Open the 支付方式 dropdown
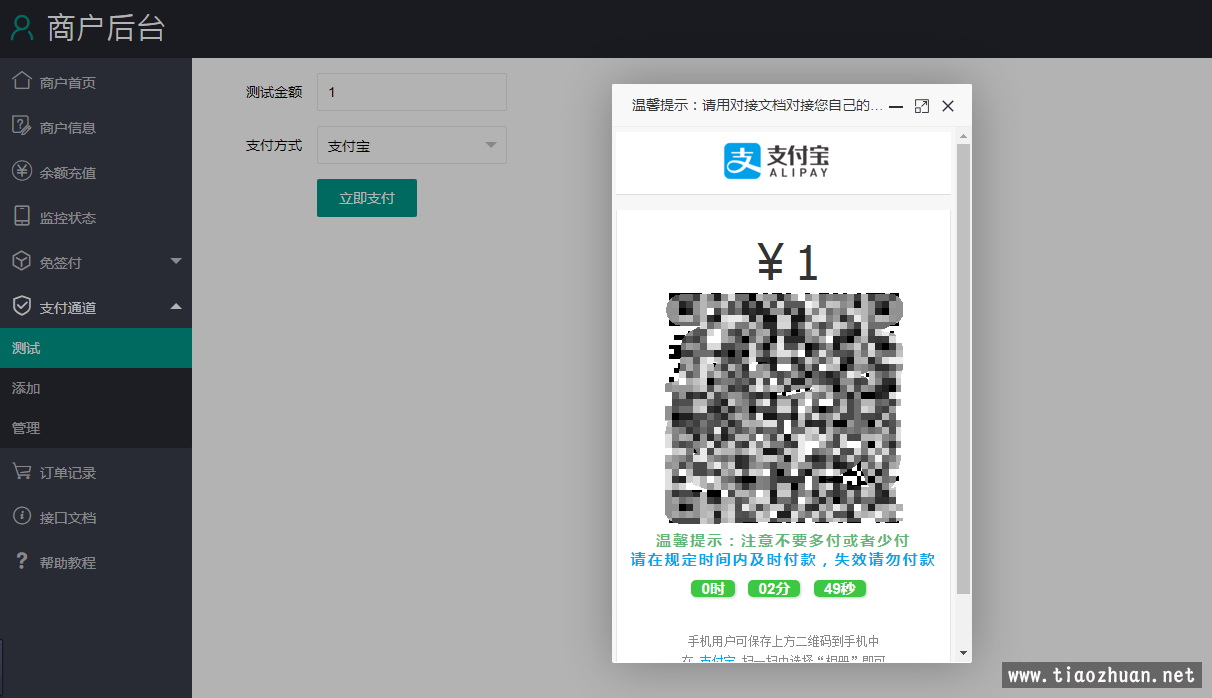This screenshot has width=1212, height=698. tap(411, 145)
